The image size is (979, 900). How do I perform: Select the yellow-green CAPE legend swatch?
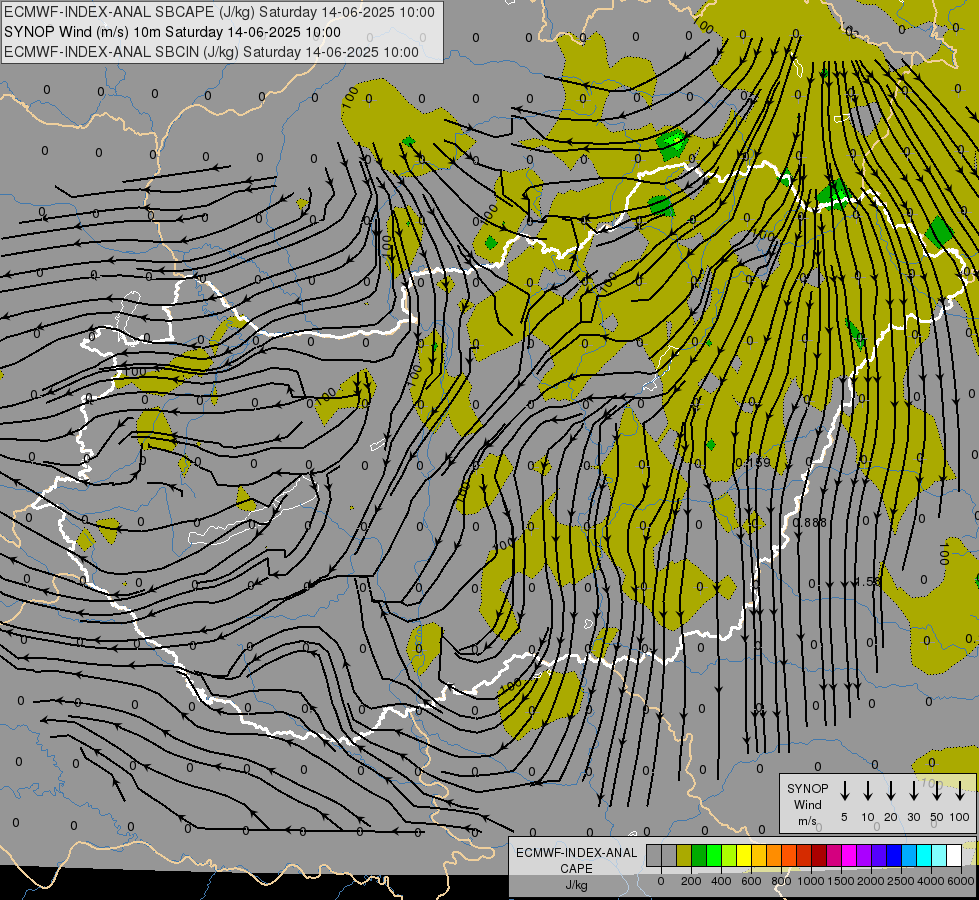pos(729,855)
